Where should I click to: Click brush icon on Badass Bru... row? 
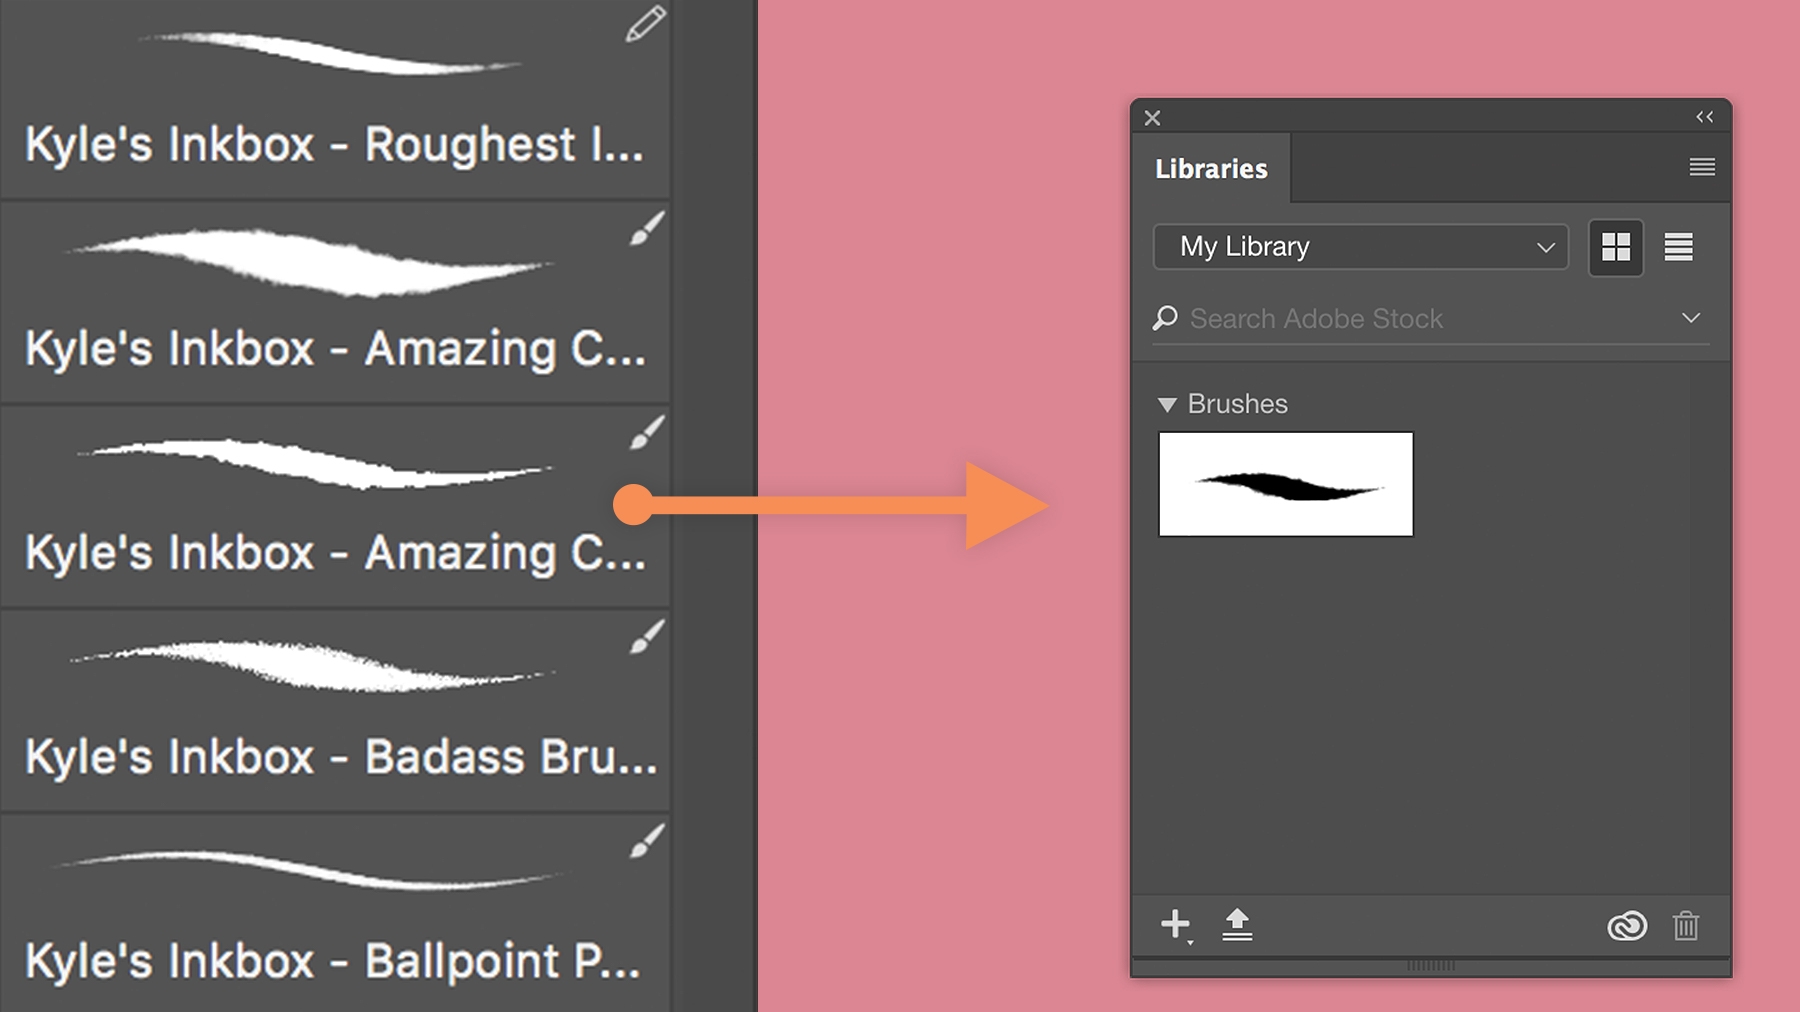[x=647, y=637]
